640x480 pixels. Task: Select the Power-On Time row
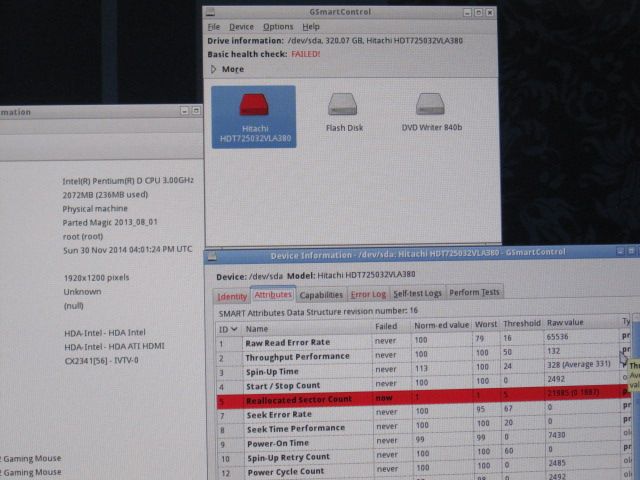coord(423,440)
